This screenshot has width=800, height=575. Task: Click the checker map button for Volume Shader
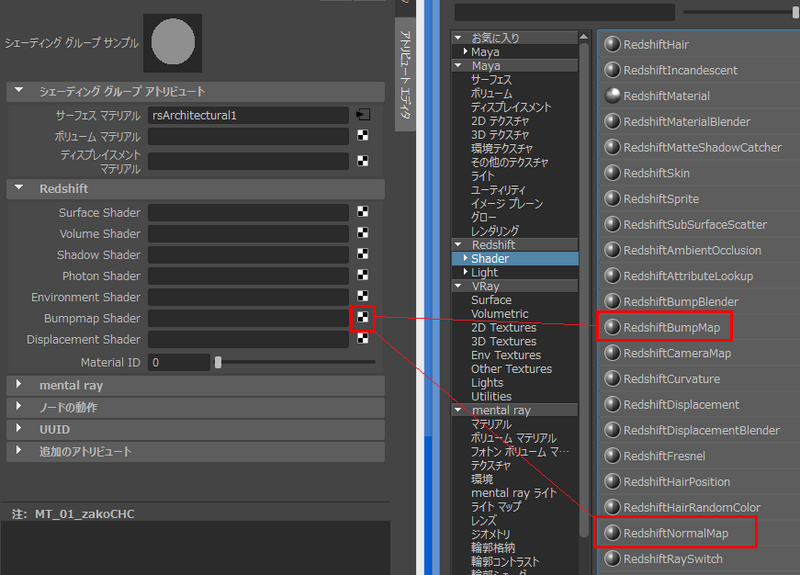click(363, 233)
